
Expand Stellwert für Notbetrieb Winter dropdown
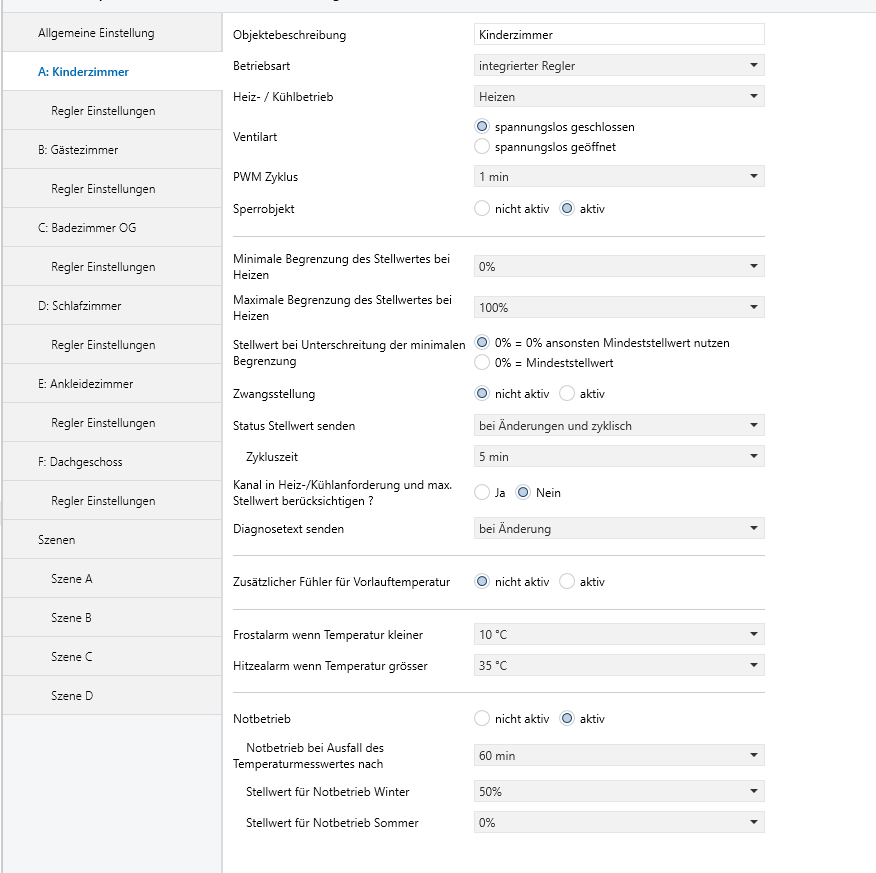tap(619, 791)
